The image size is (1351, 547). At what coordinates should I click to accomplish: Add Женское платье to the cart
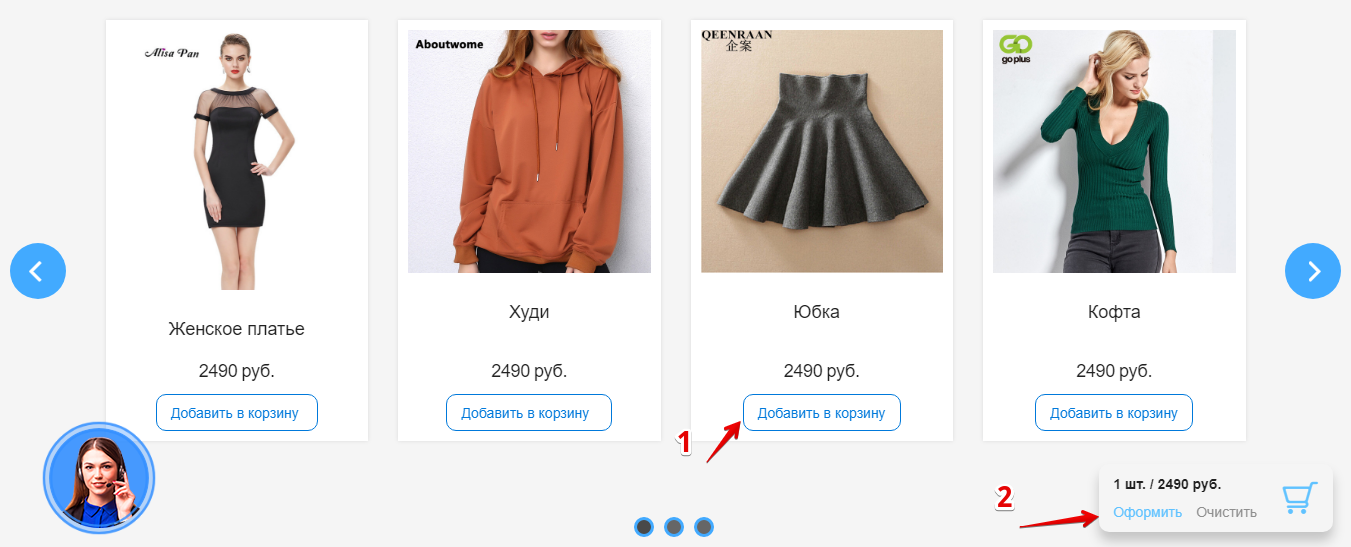click(236, 413)
